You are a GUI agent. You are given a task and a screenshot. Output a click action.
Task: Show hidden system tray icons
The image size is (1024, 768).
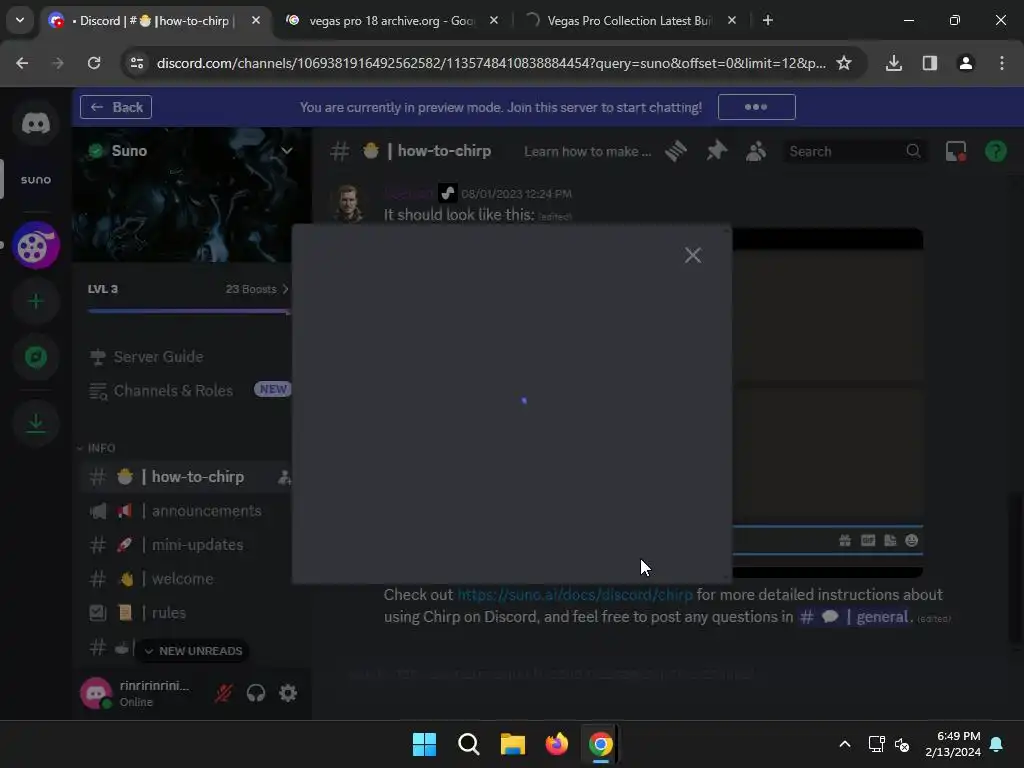click(844, 744)
